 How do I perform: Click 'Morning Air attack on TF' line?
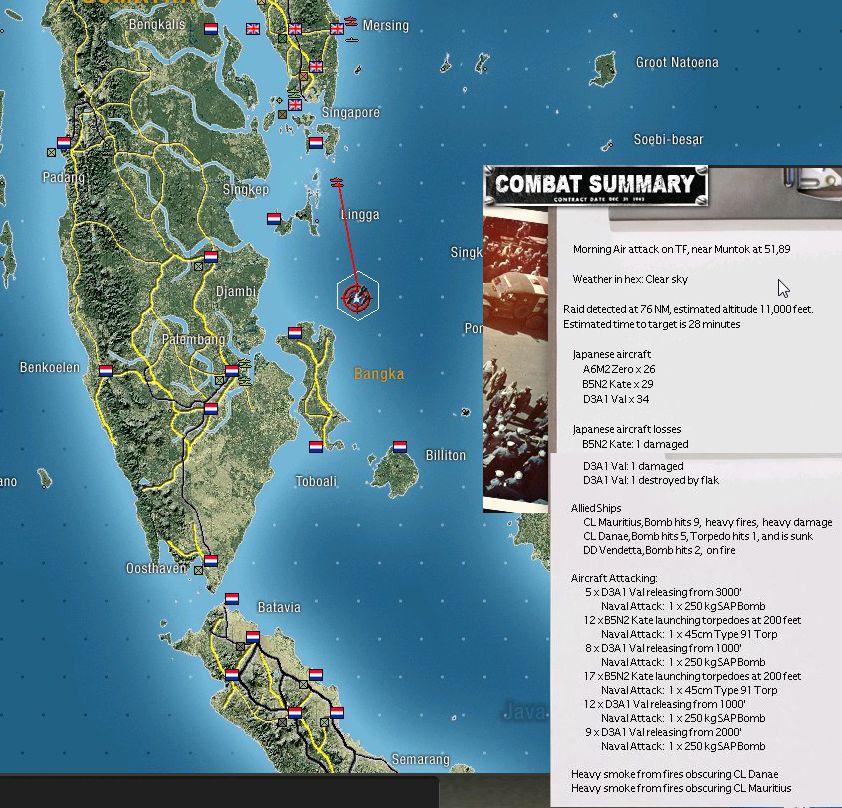(x=681, y=249)
